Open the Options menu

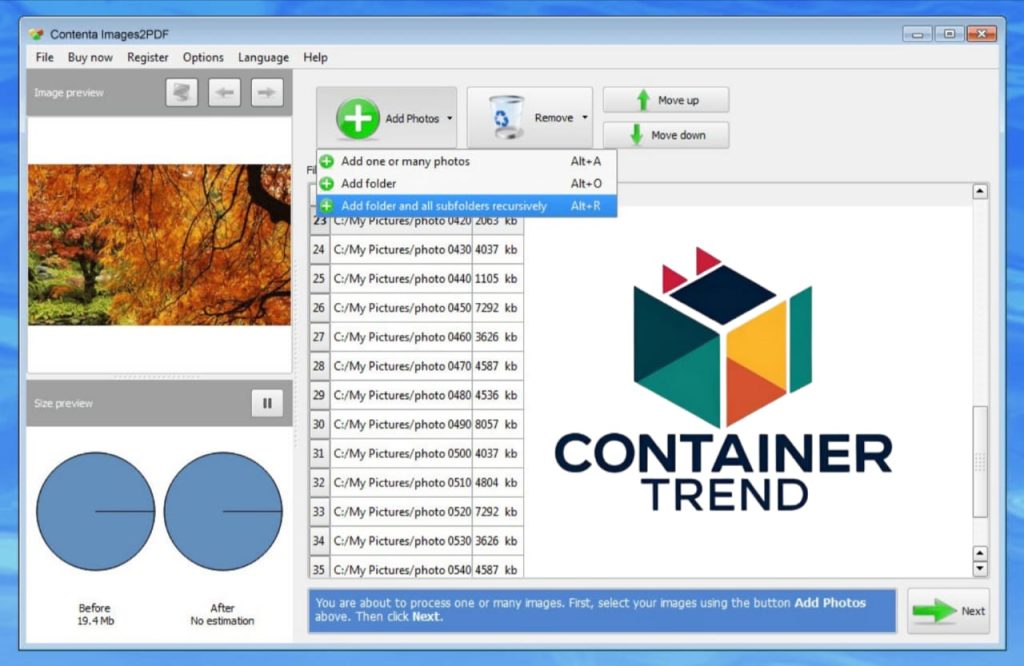[203, 57]
